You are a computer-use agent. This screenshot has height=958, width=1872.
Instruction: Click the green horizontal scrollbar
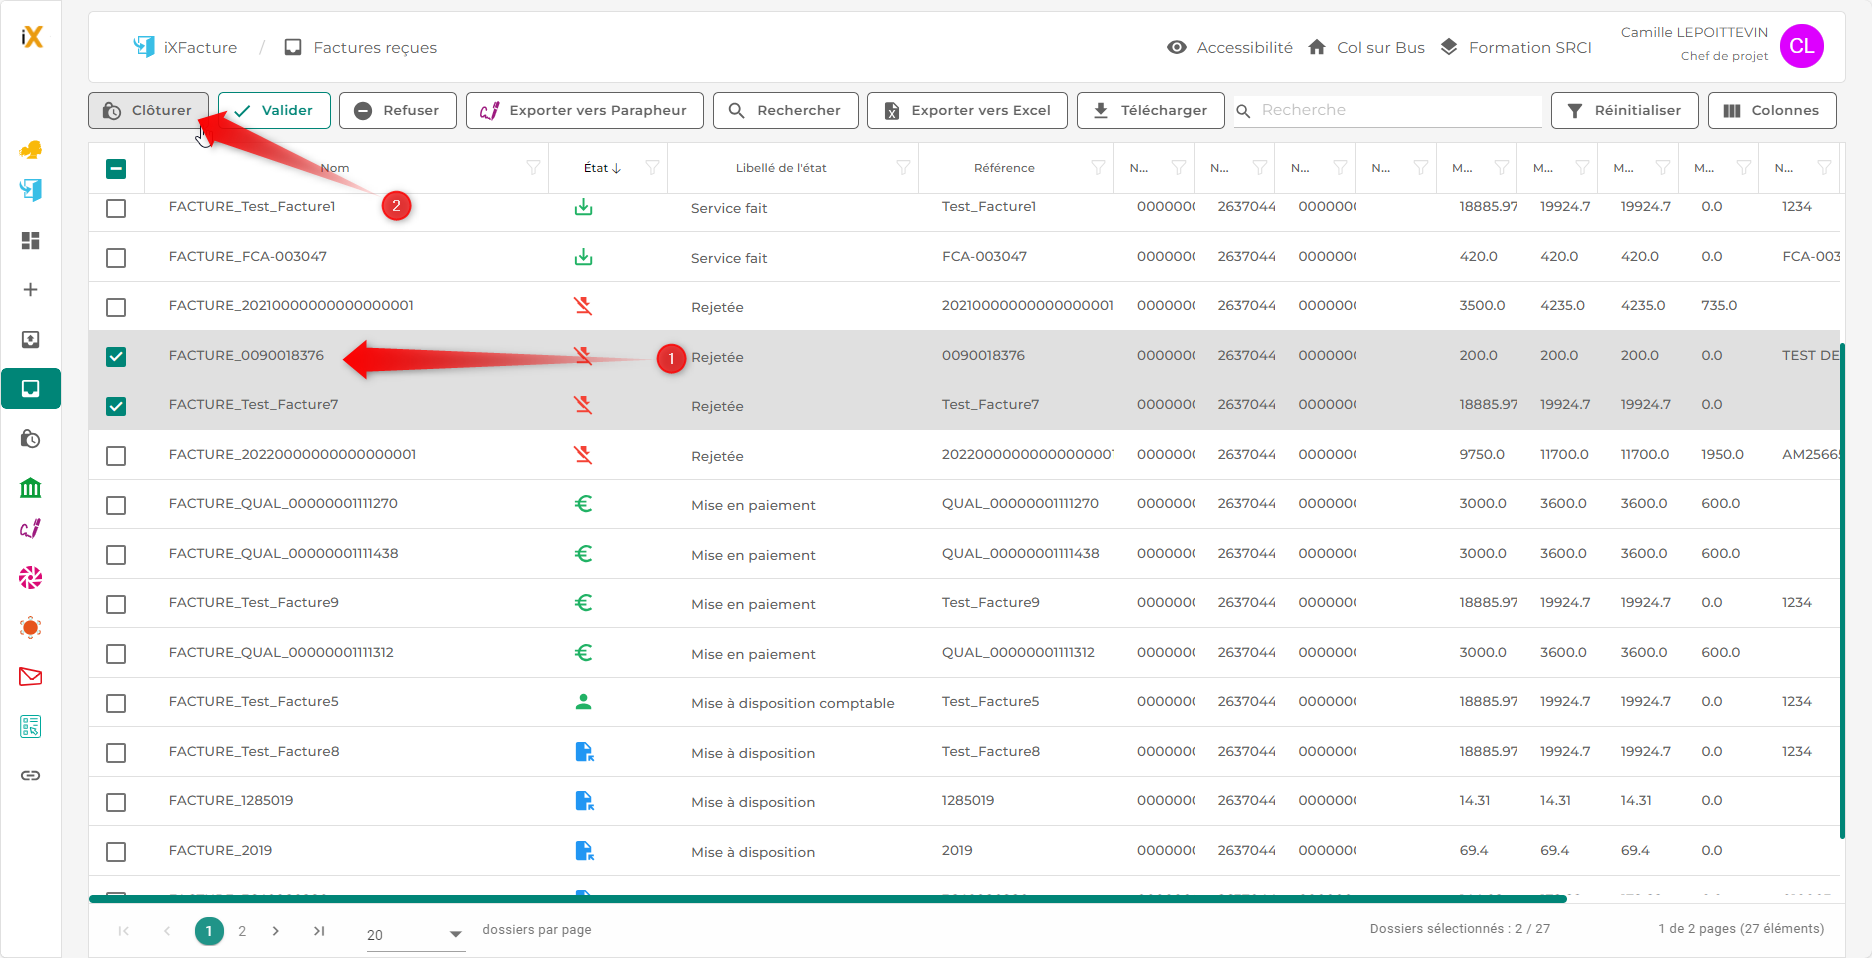pos(827,899)
